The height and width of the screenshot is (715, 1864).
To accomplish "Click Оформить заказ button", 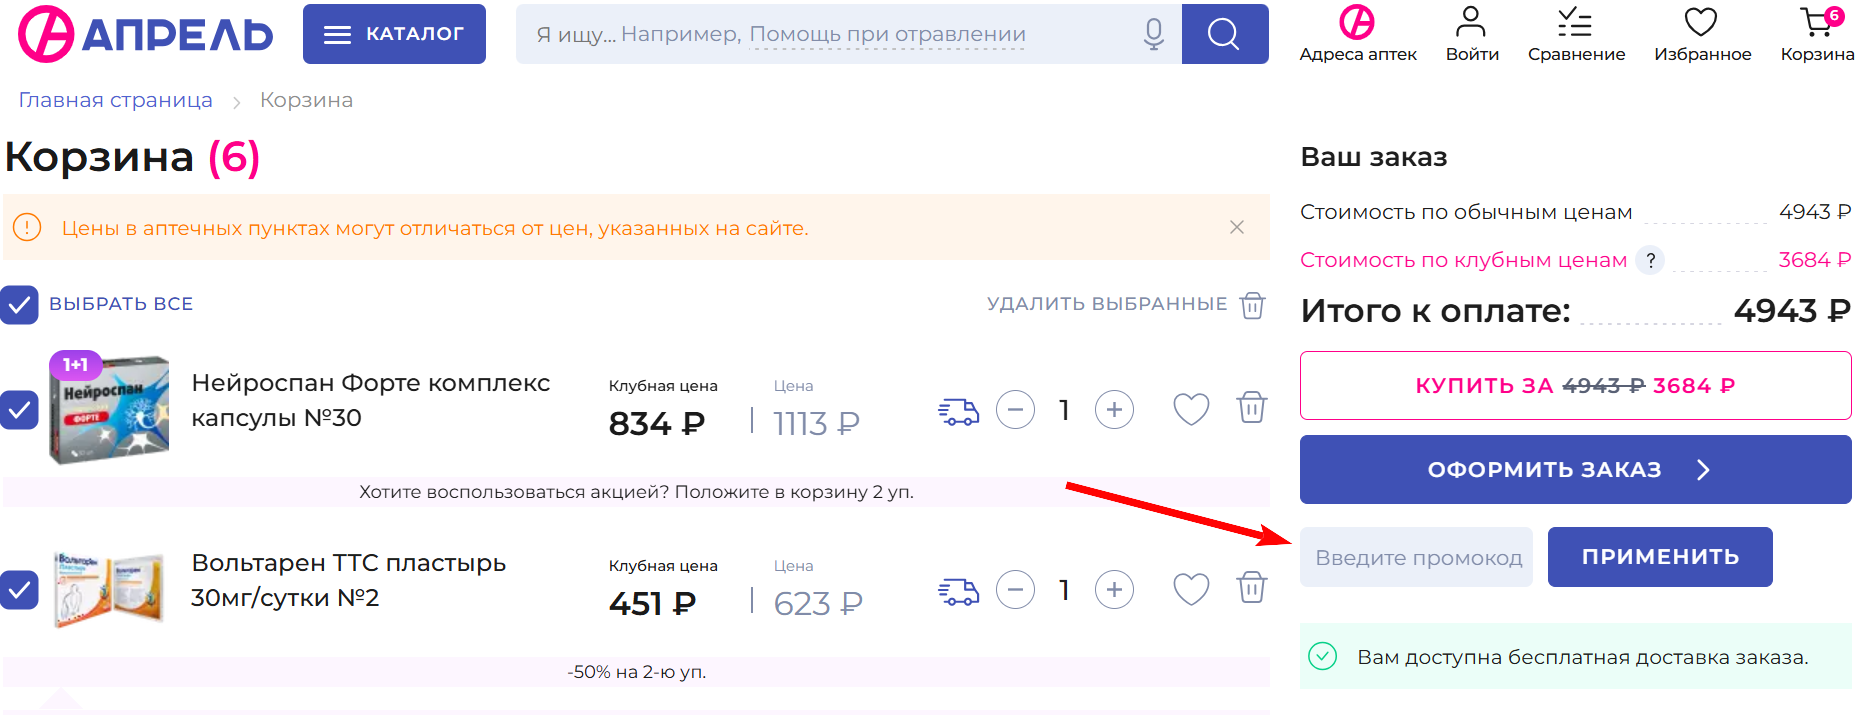I will [1575, 469].
